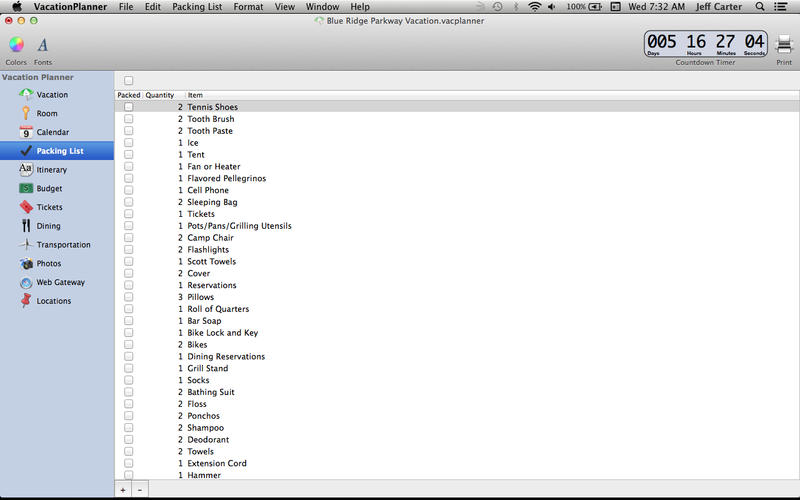Viewport: 800px width, 500px height.
Task: Open Notification Center list icon
Action: (780, 7)
